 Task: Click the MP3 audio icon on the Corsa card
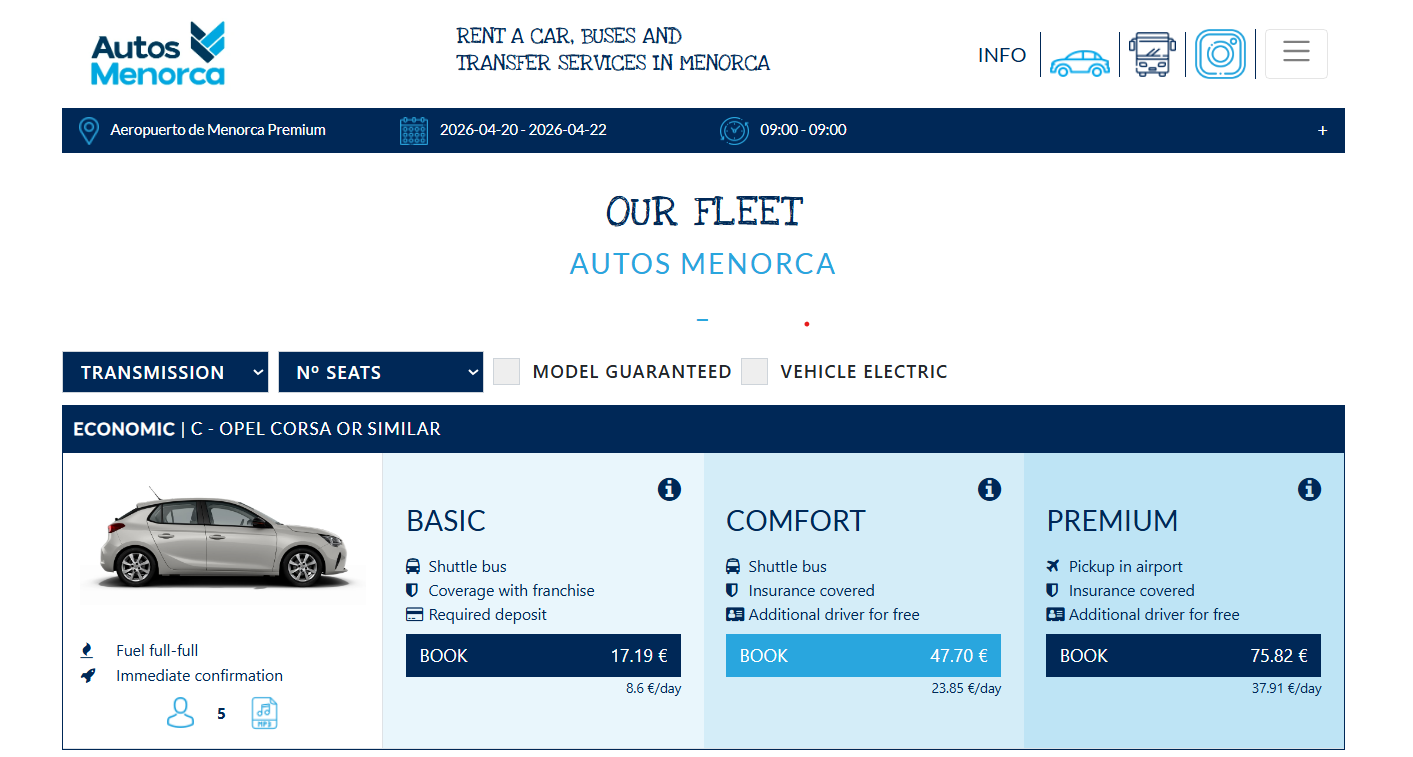264,712
